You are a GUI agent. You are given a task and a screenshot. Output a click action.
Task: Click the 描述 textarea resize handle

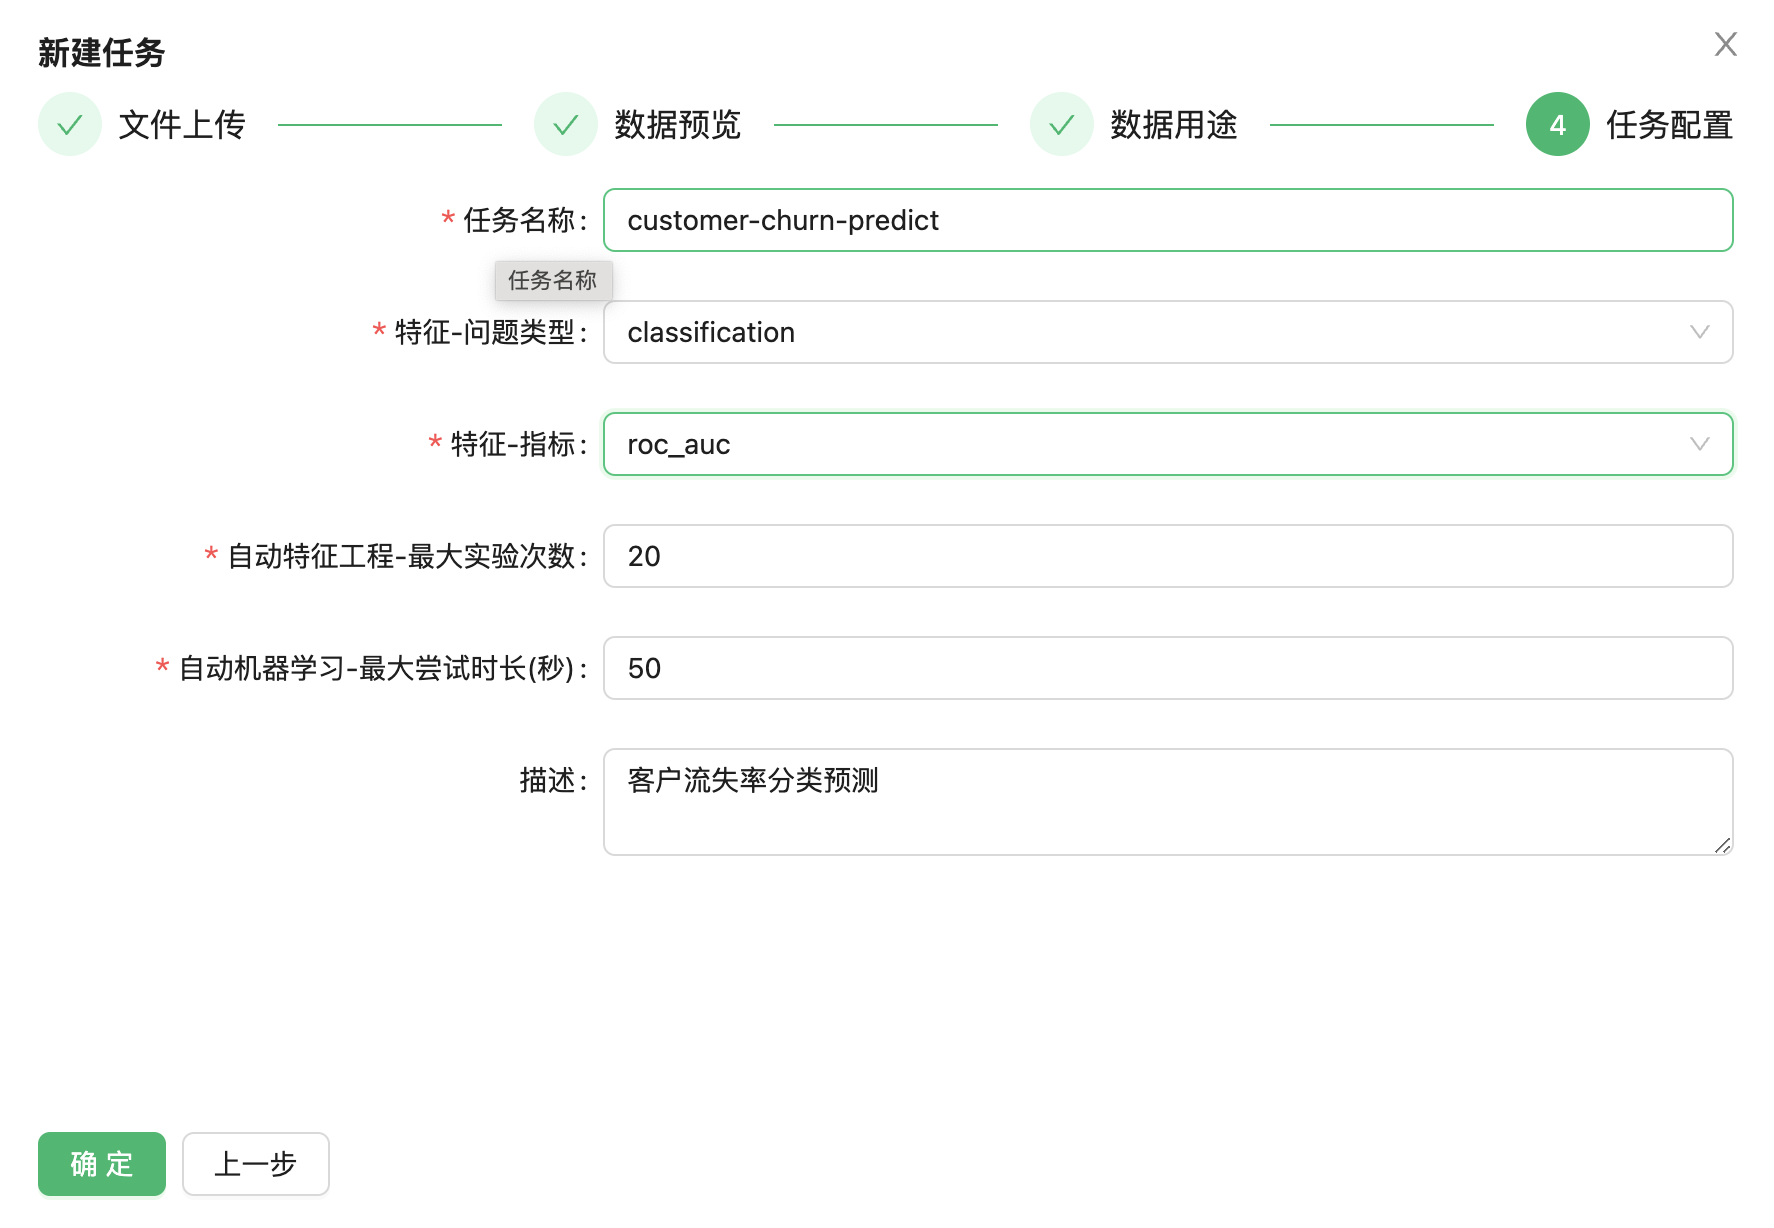point(1722,845)
